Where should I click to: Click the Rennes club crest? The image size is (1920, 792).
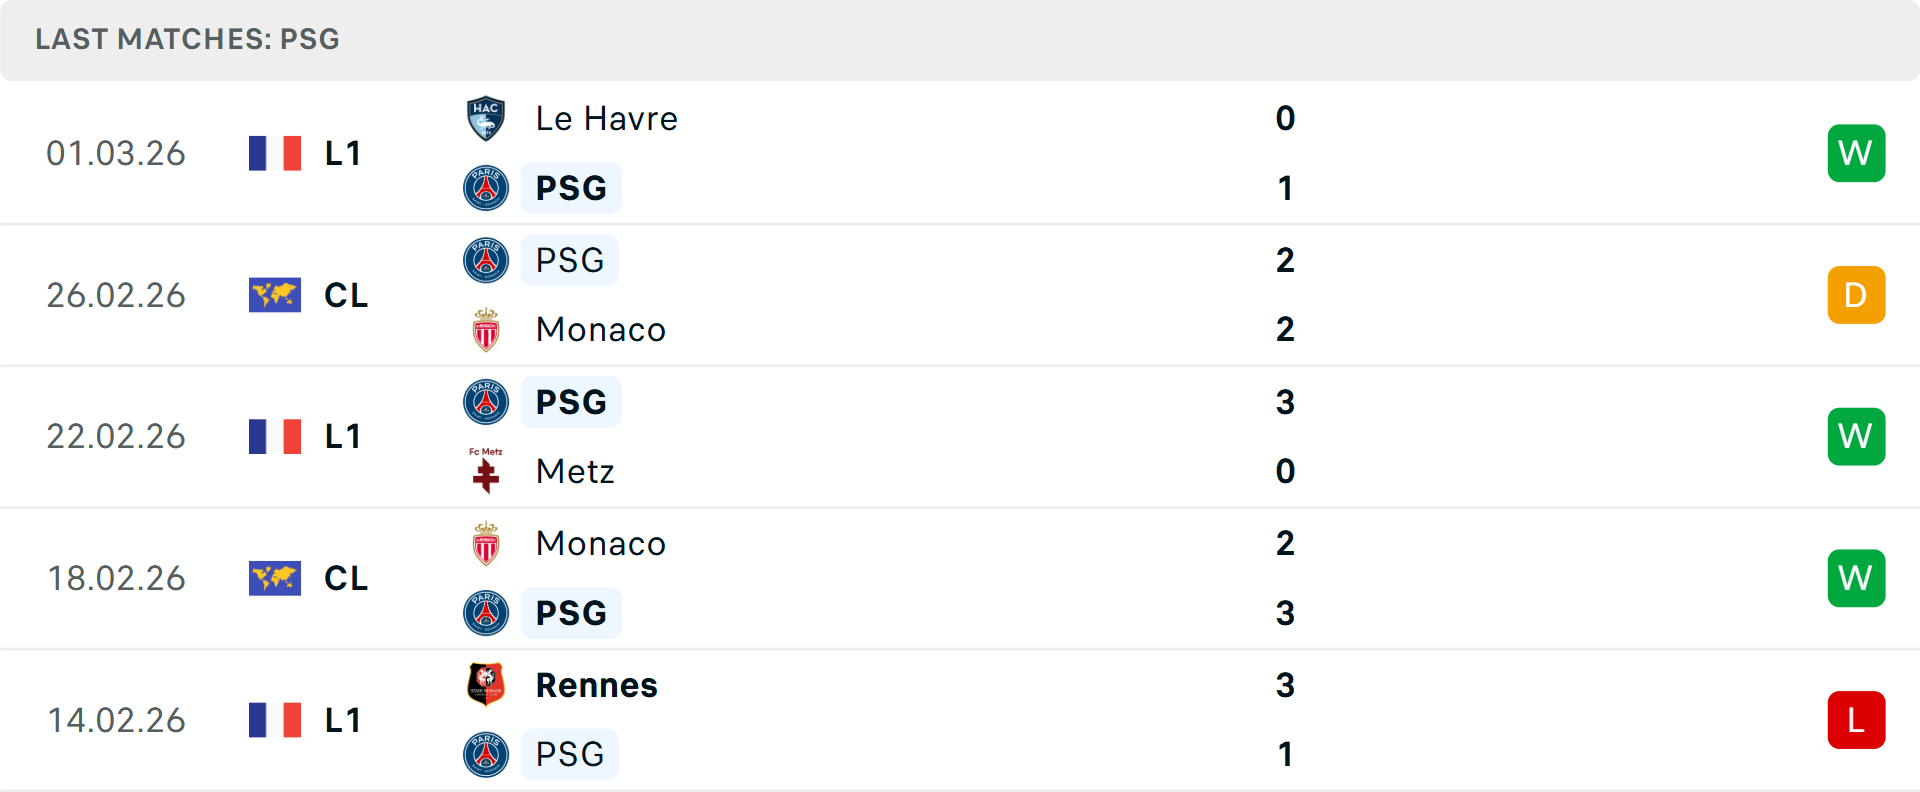click(x=486, y=685)
